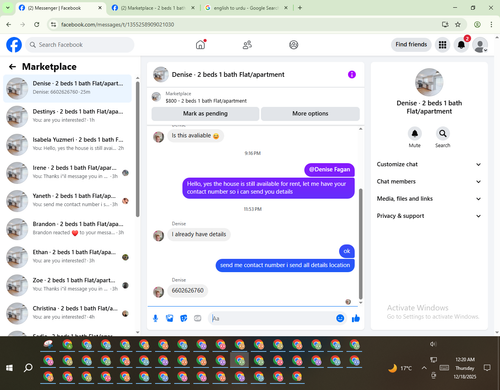500x390 pixels.
Task: Click the 6602626760 message bubble
Action: (x=188, y=291)
